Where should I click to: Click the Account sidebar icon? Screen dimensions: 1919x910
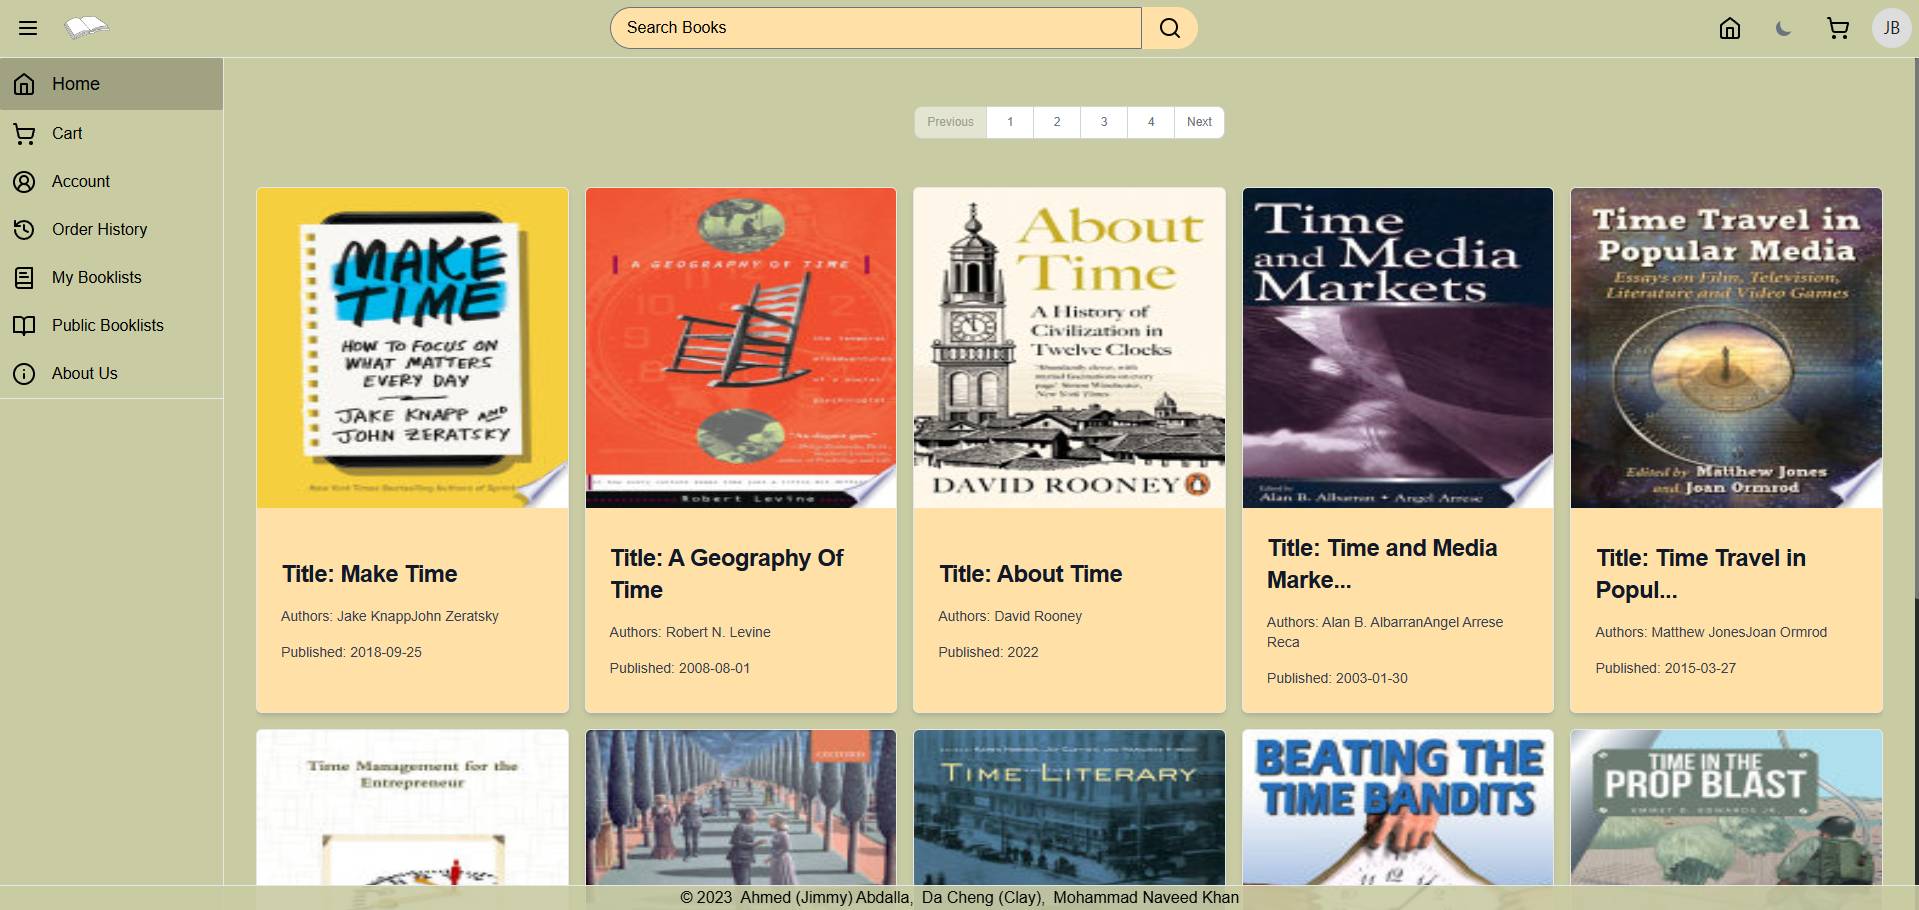(x=24, y=181)
